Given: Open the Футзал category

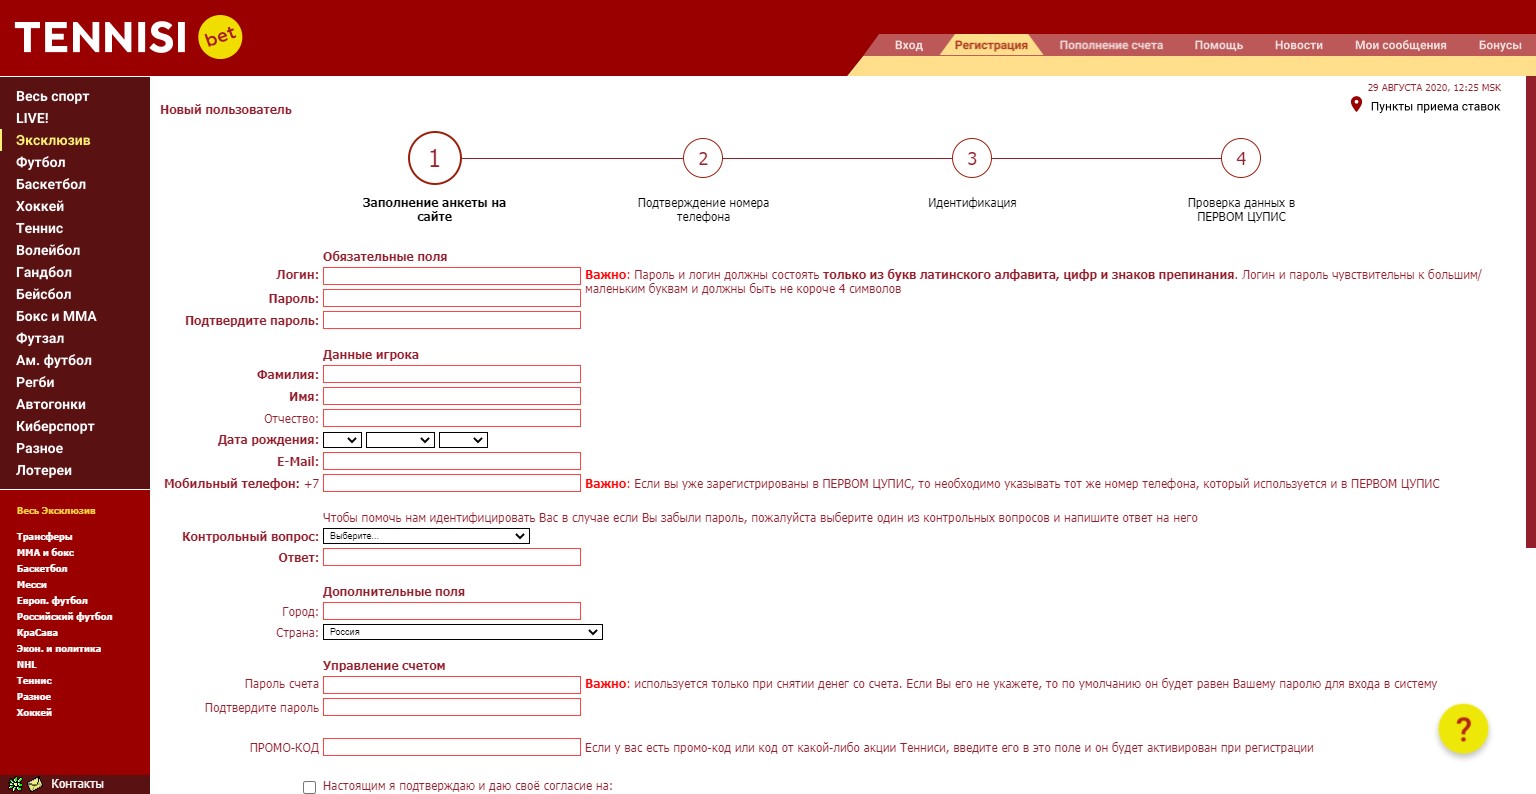Looking at the screenshot, I should [x=40, y=338].
